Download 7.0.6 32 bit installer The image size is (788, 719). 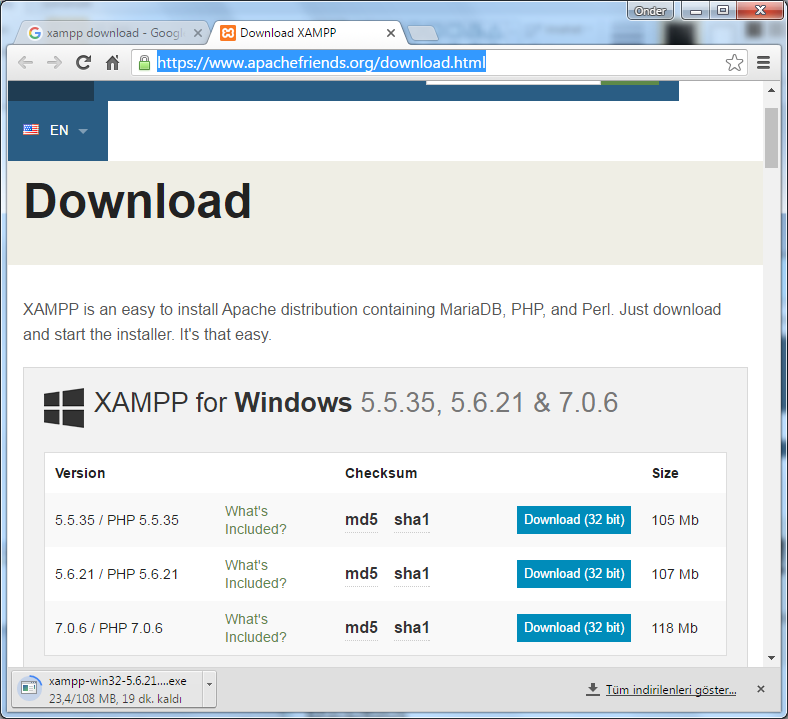click(x=574, y=628)
